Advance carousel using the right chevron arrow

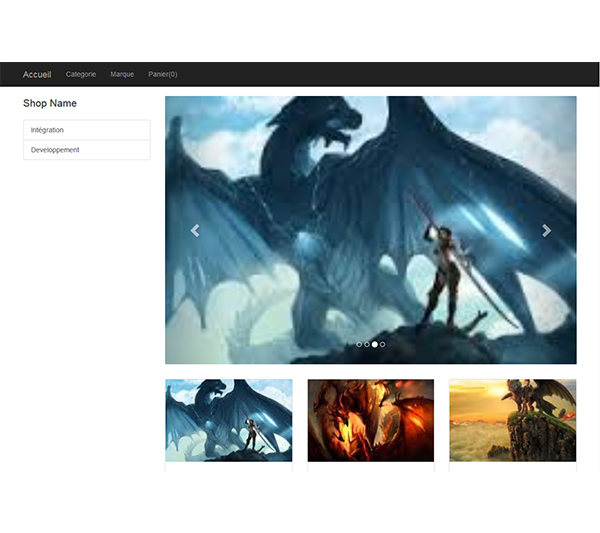[x=546, y=231]
